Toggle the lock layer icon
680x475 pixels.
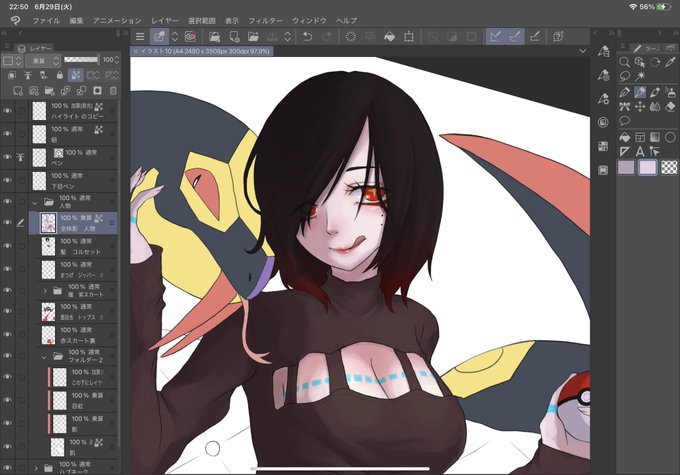point(59,75)
